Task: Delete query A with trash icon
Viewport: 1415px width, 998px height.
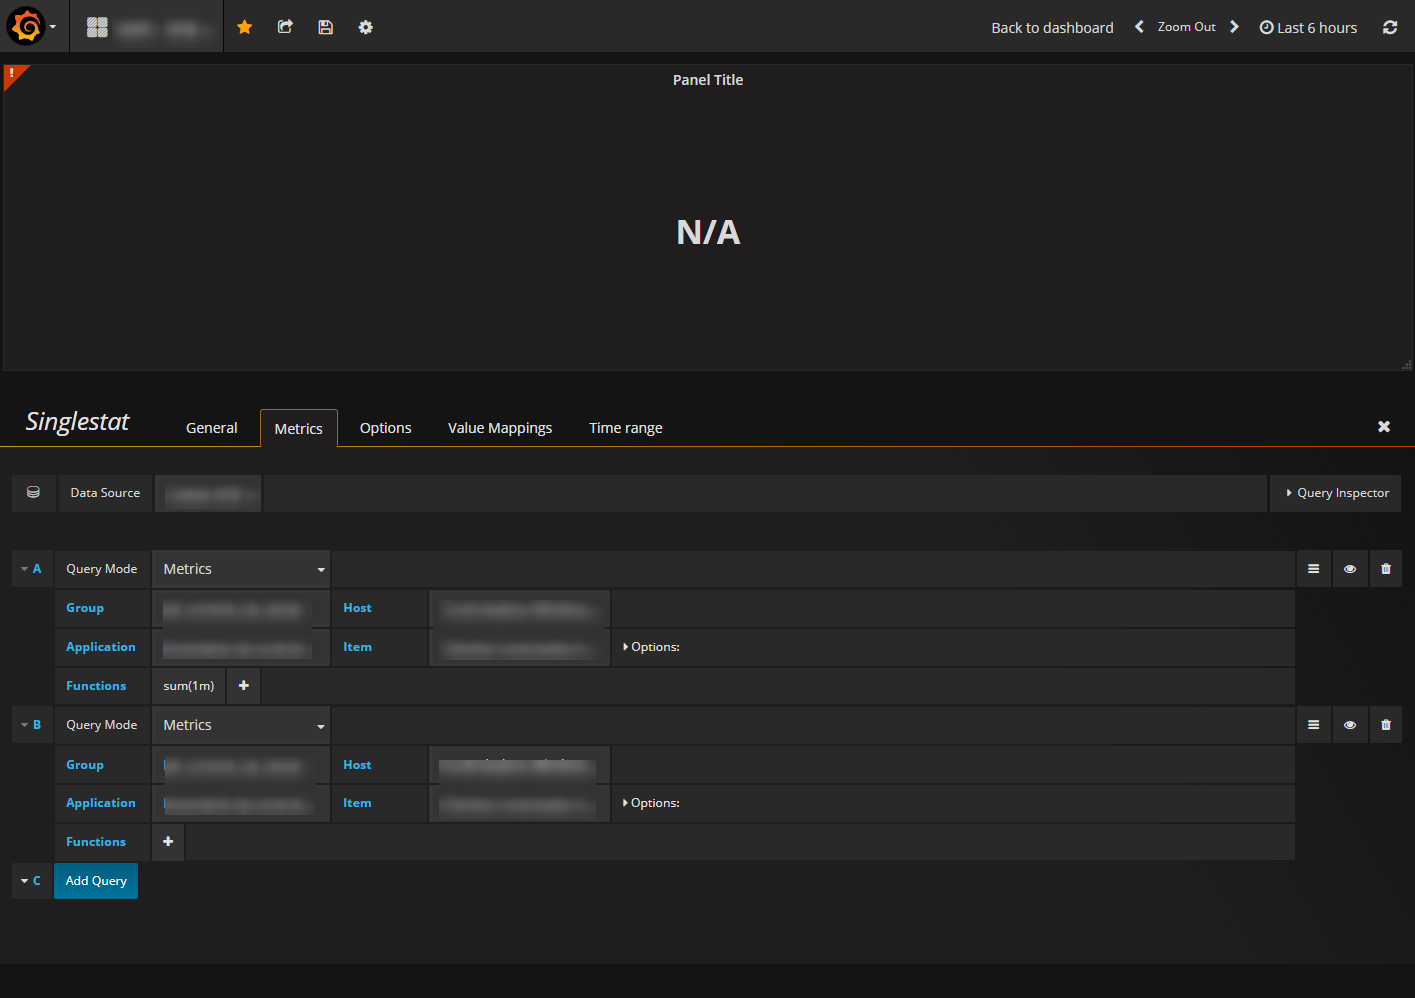Action: click(x=1386, y=569)
